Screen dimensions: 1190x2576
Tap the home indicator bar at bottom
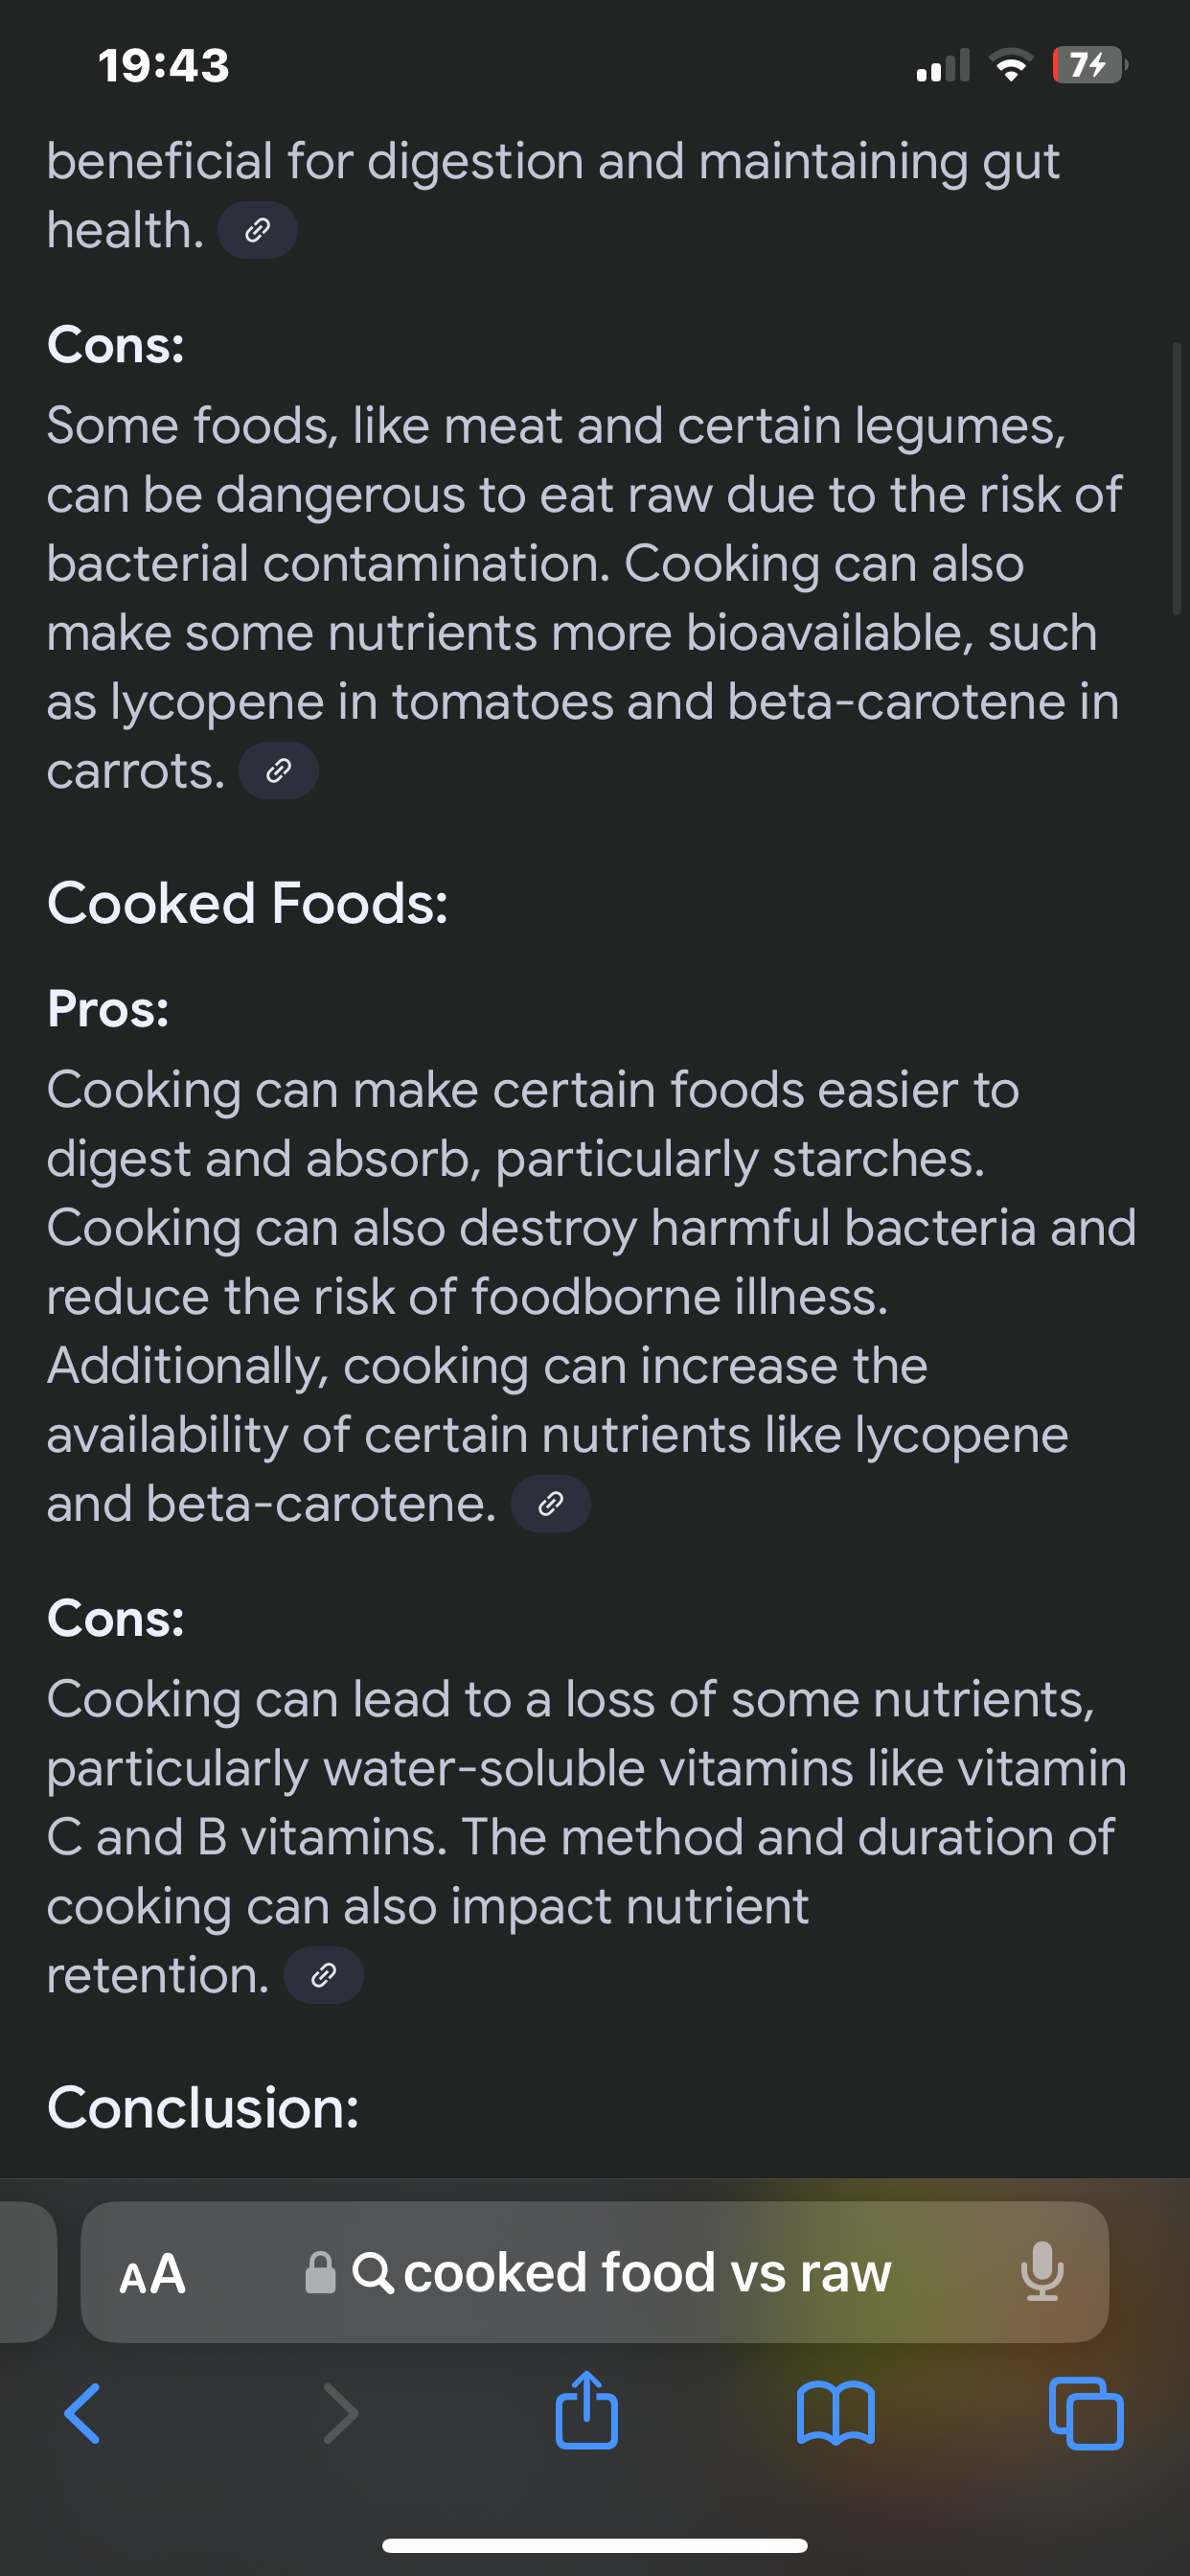pyautogui.click(x=595, y=2545)
